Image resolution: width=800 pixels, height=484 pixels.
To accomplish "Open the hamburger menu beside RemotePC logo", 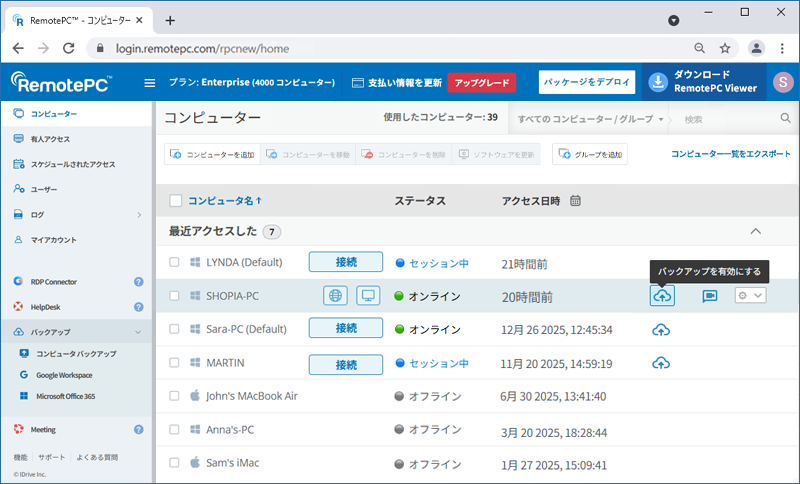I will [149, 83].
